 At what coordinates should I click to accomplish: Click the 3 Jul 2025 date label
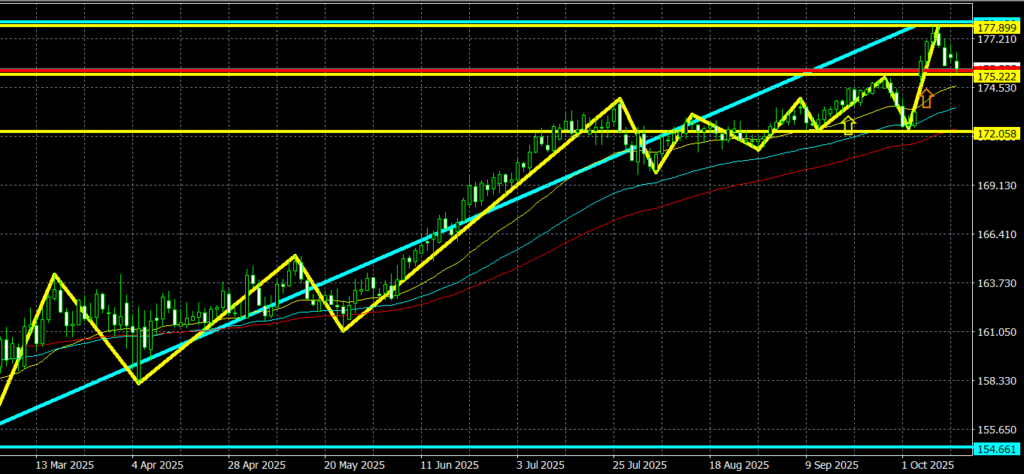[x=543, y=465]
